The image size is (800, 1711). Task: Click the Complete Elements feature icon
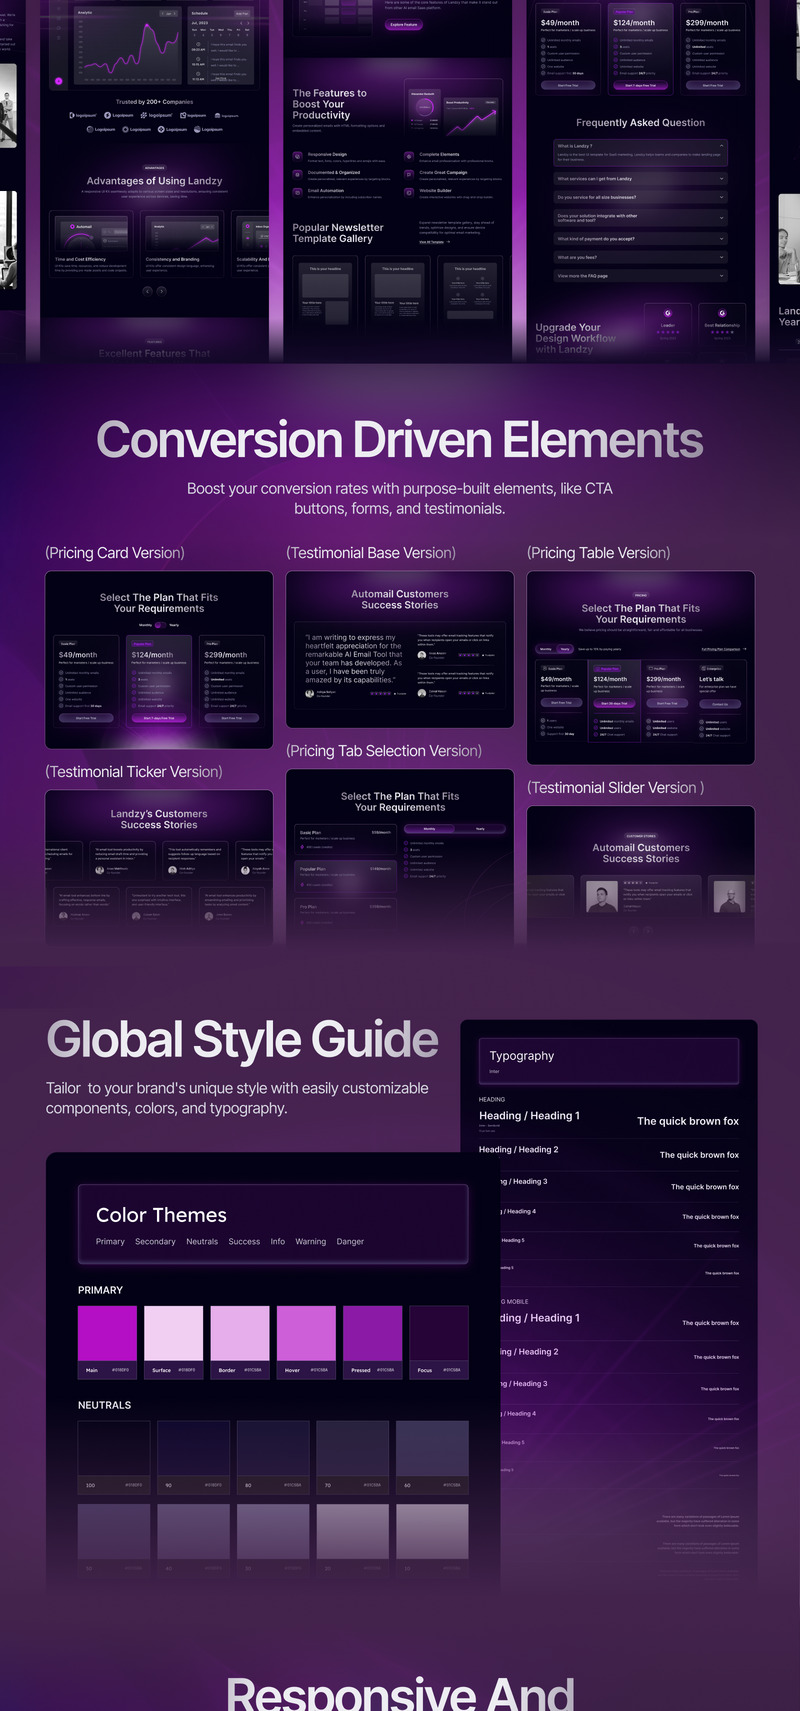tap(409, 156)
